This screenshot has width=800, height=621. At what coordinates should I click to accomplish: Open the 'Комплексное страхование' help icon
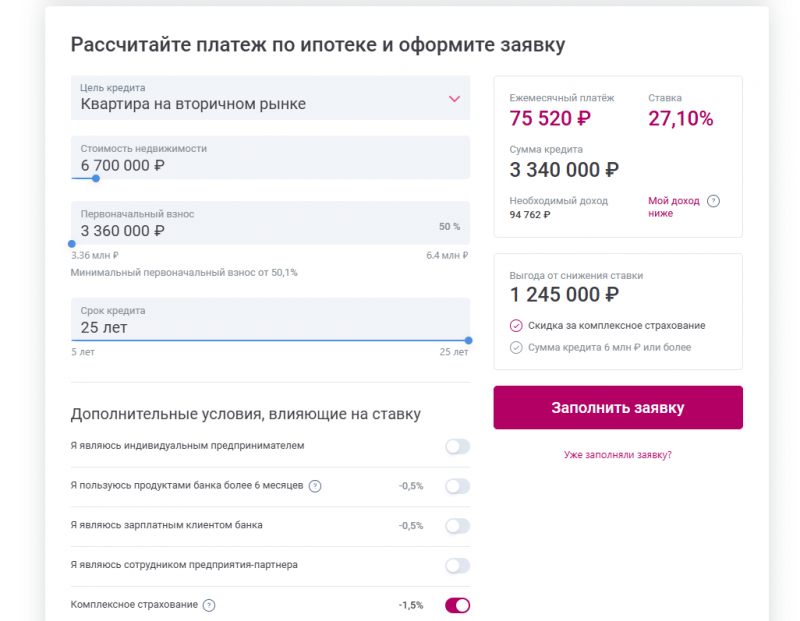pos(208,604)
